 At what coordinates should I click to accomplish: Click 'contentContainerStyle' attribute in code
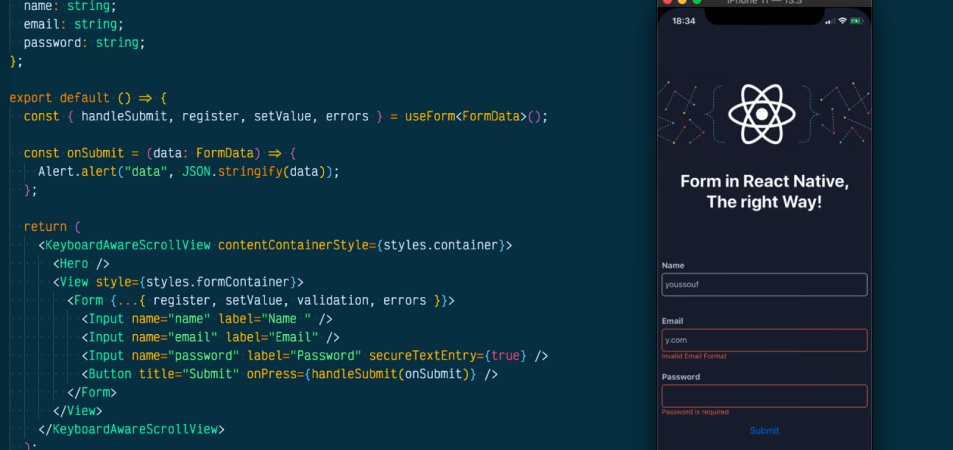(293, 245)
